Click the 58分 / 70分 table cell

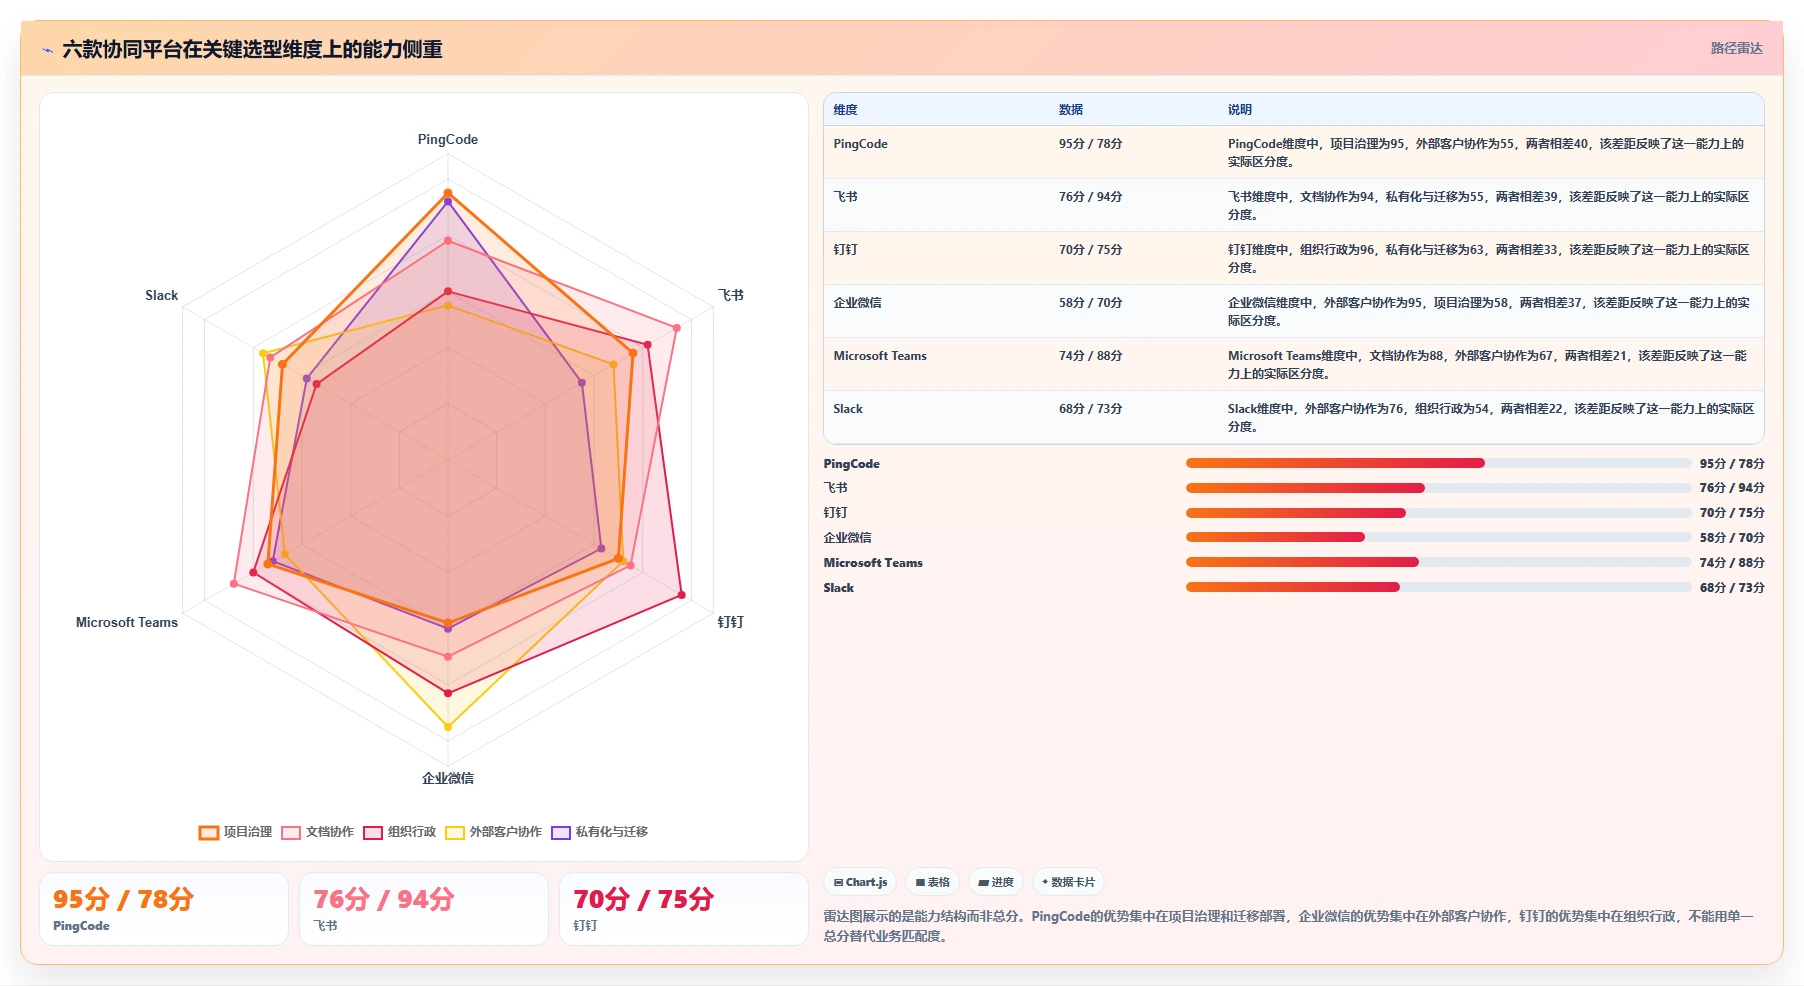pos(1091,303)
